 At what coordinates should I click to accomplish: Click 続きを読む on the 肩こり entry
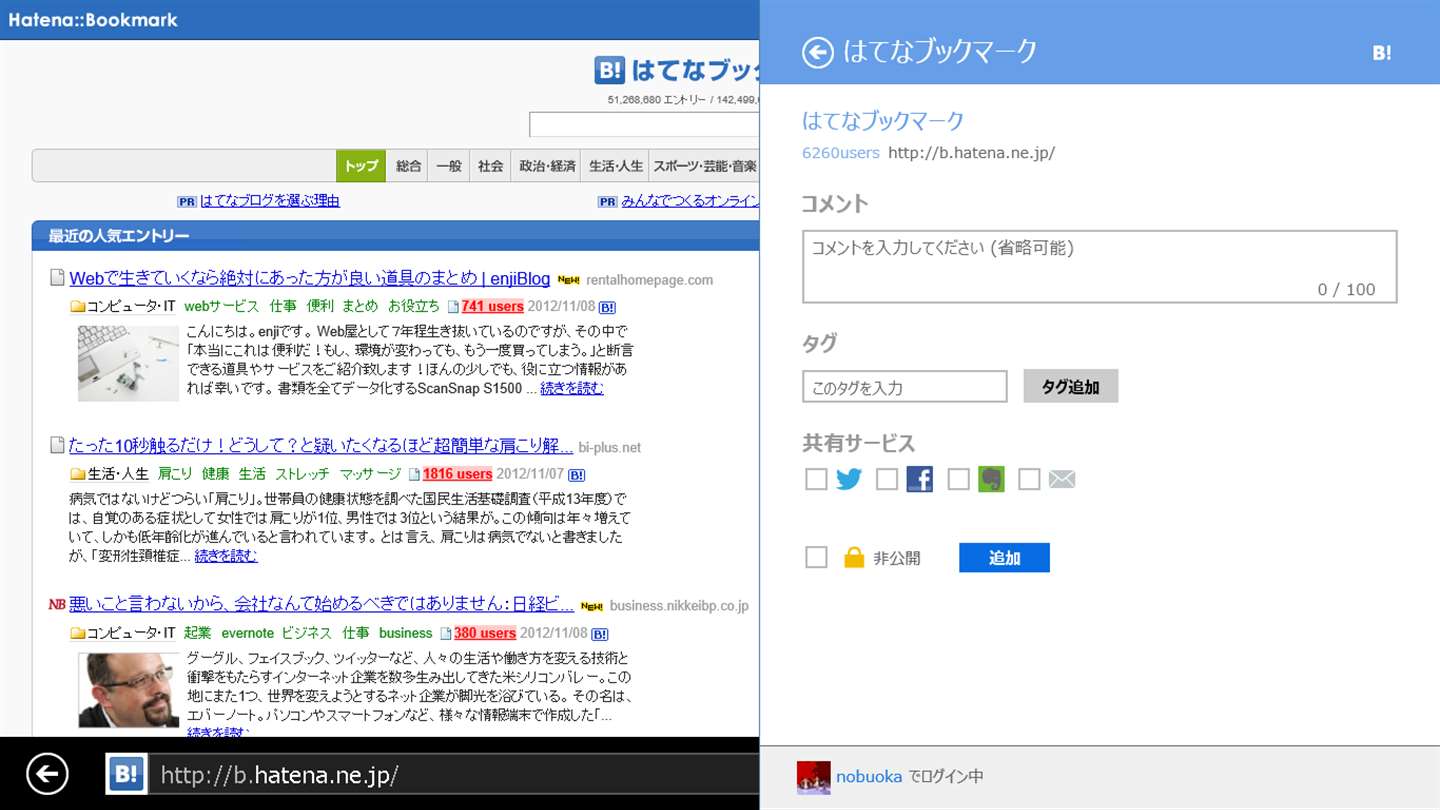click(226, 556)
